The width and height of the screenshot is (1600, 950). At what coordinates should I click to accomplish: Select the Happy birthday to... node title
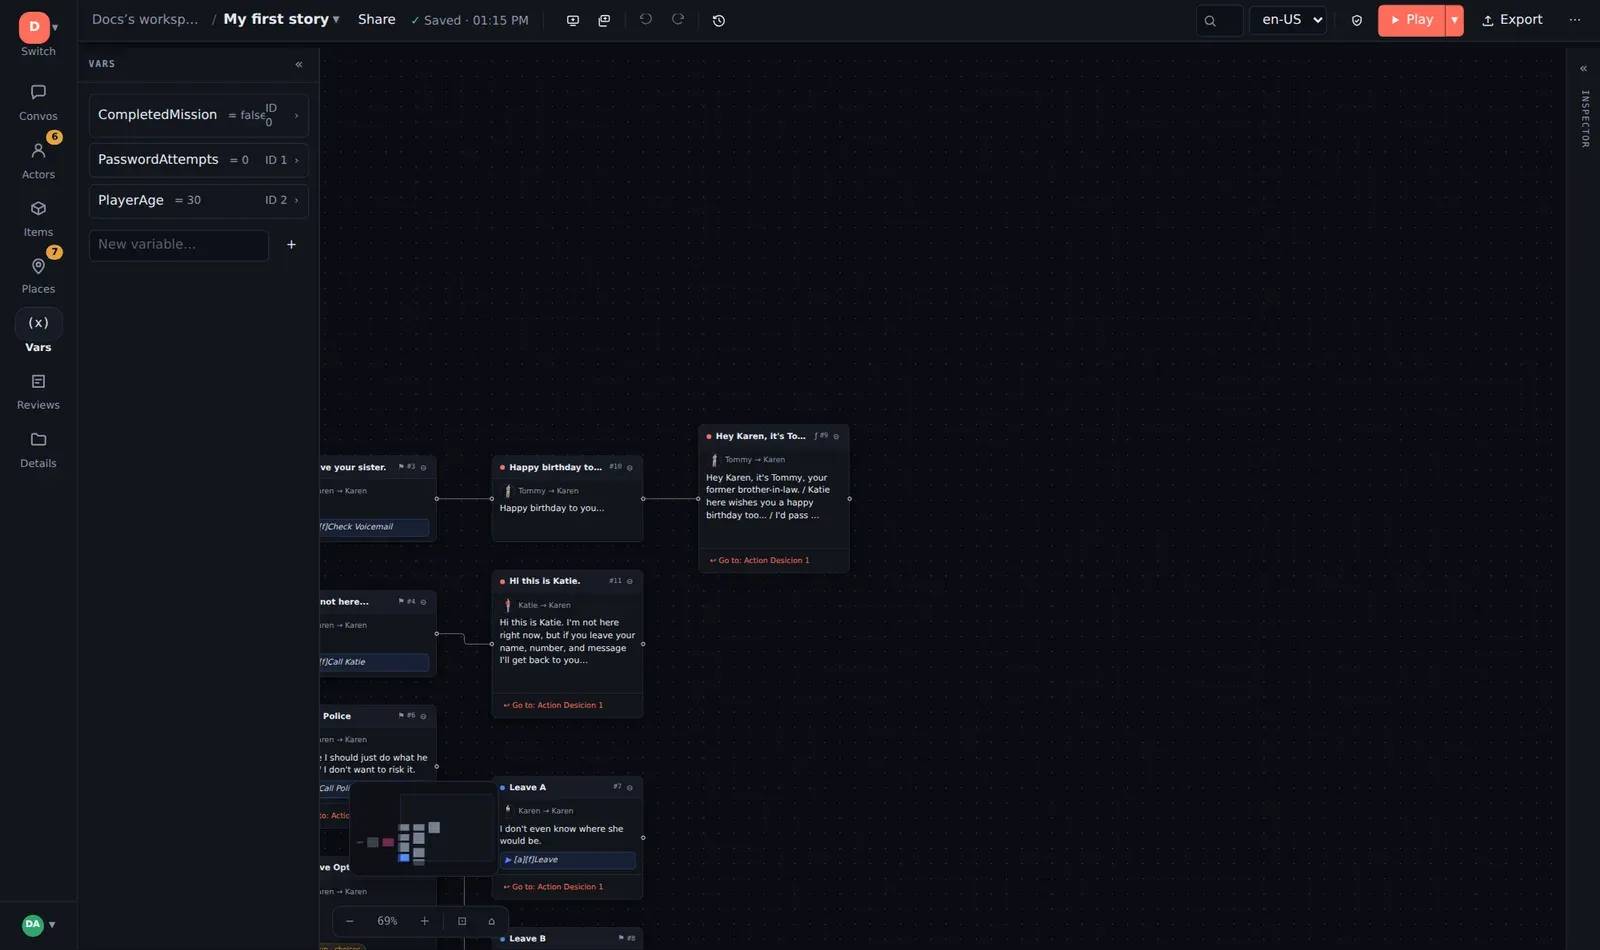555,467
